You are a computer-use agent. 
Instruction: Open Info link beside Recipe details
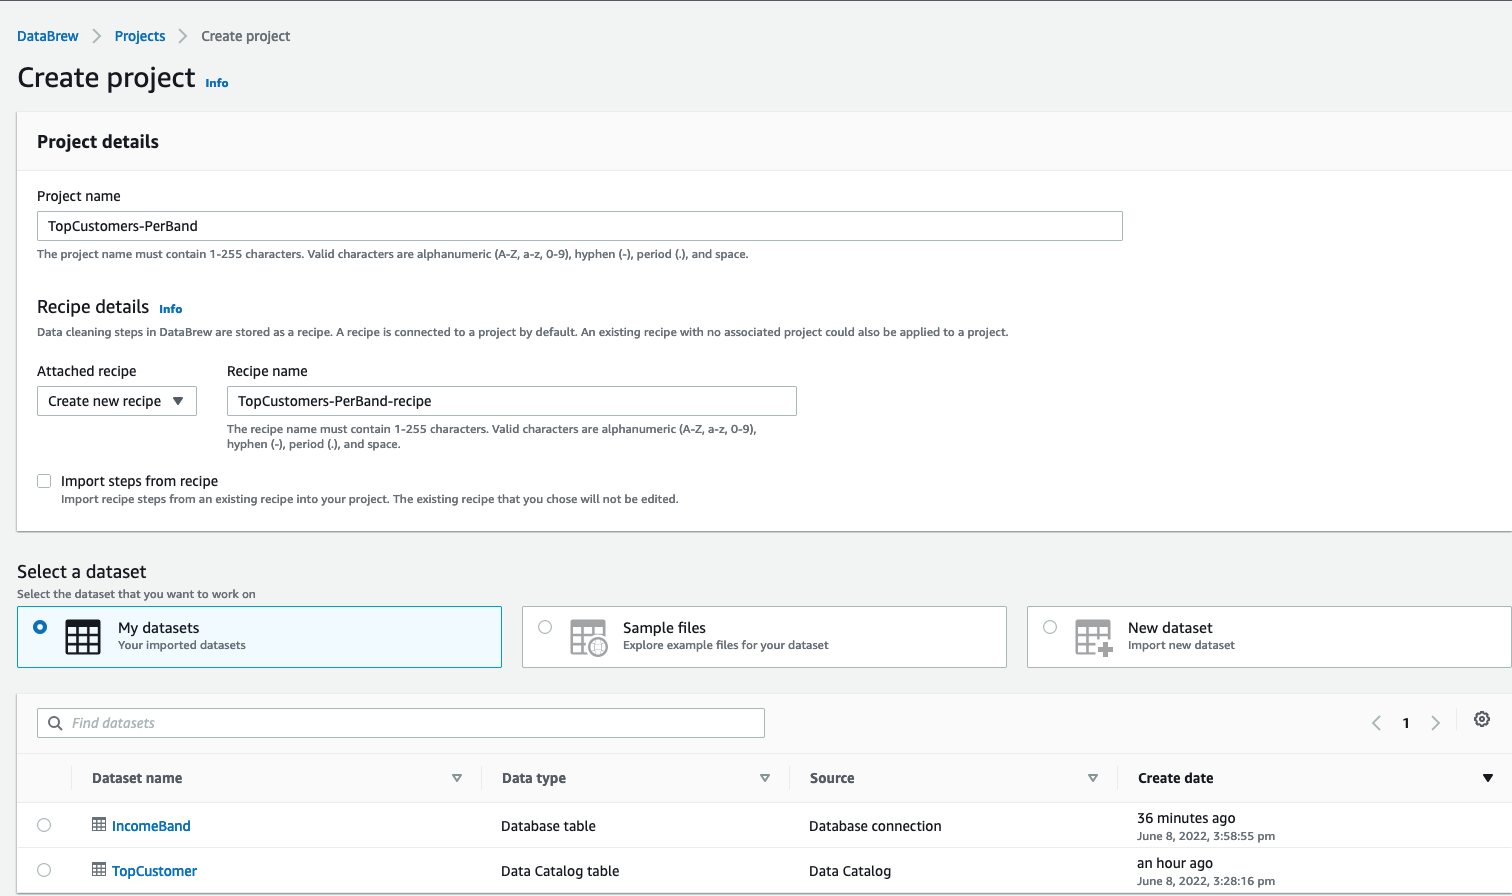pos(171,309)
